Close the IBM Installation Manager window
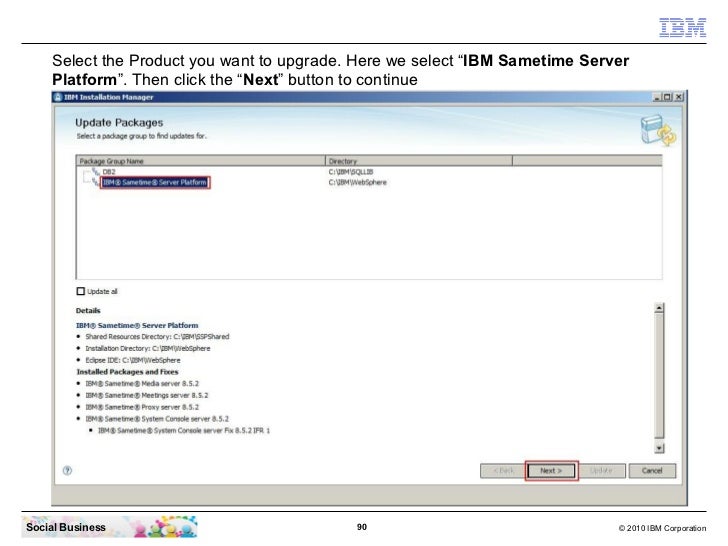The height and width of the screenshot is (546, 728). (x=678, y=97)
